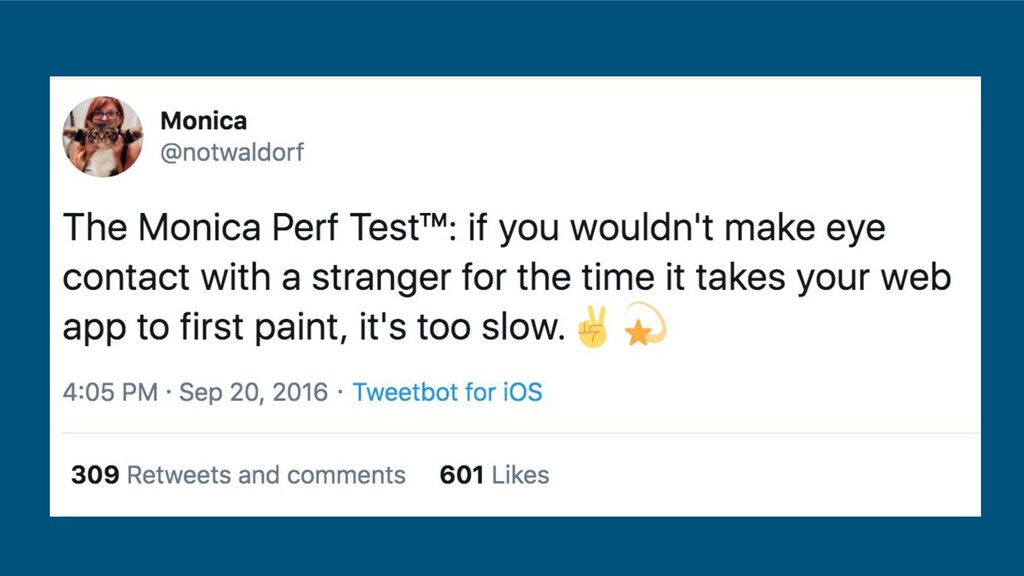Click the 4:05 PM timestamp
Viewport: 1024px width, 576px height.
[x=110, y=392]
